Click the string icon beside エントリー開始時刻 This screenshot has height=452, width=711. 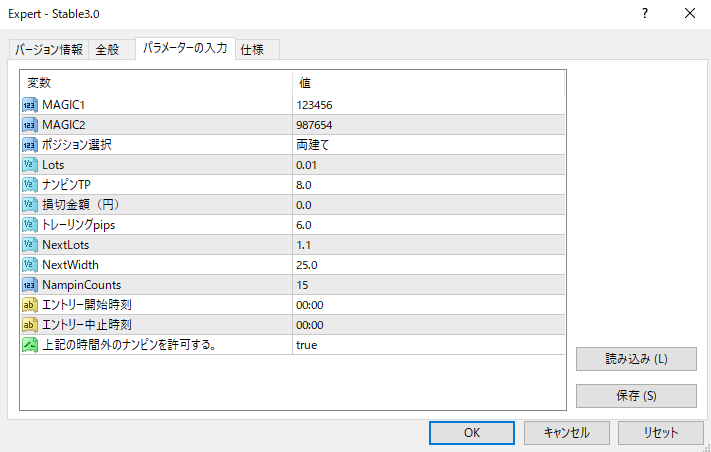(x=30, y=305)
